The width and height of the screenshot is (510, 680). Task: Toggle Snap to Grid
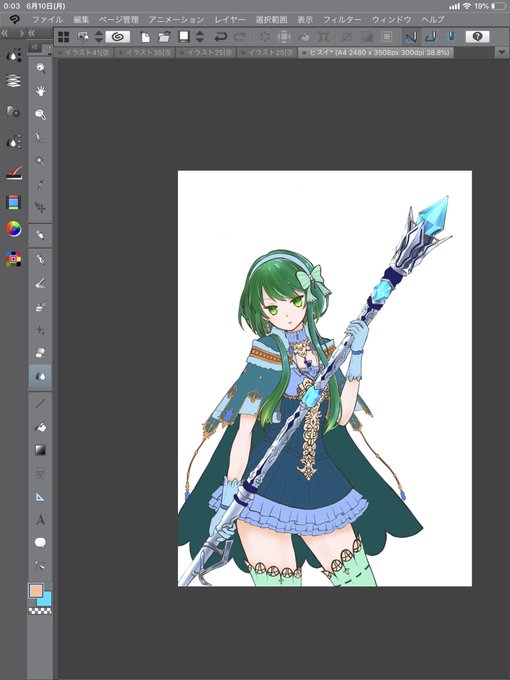[451, 37]
